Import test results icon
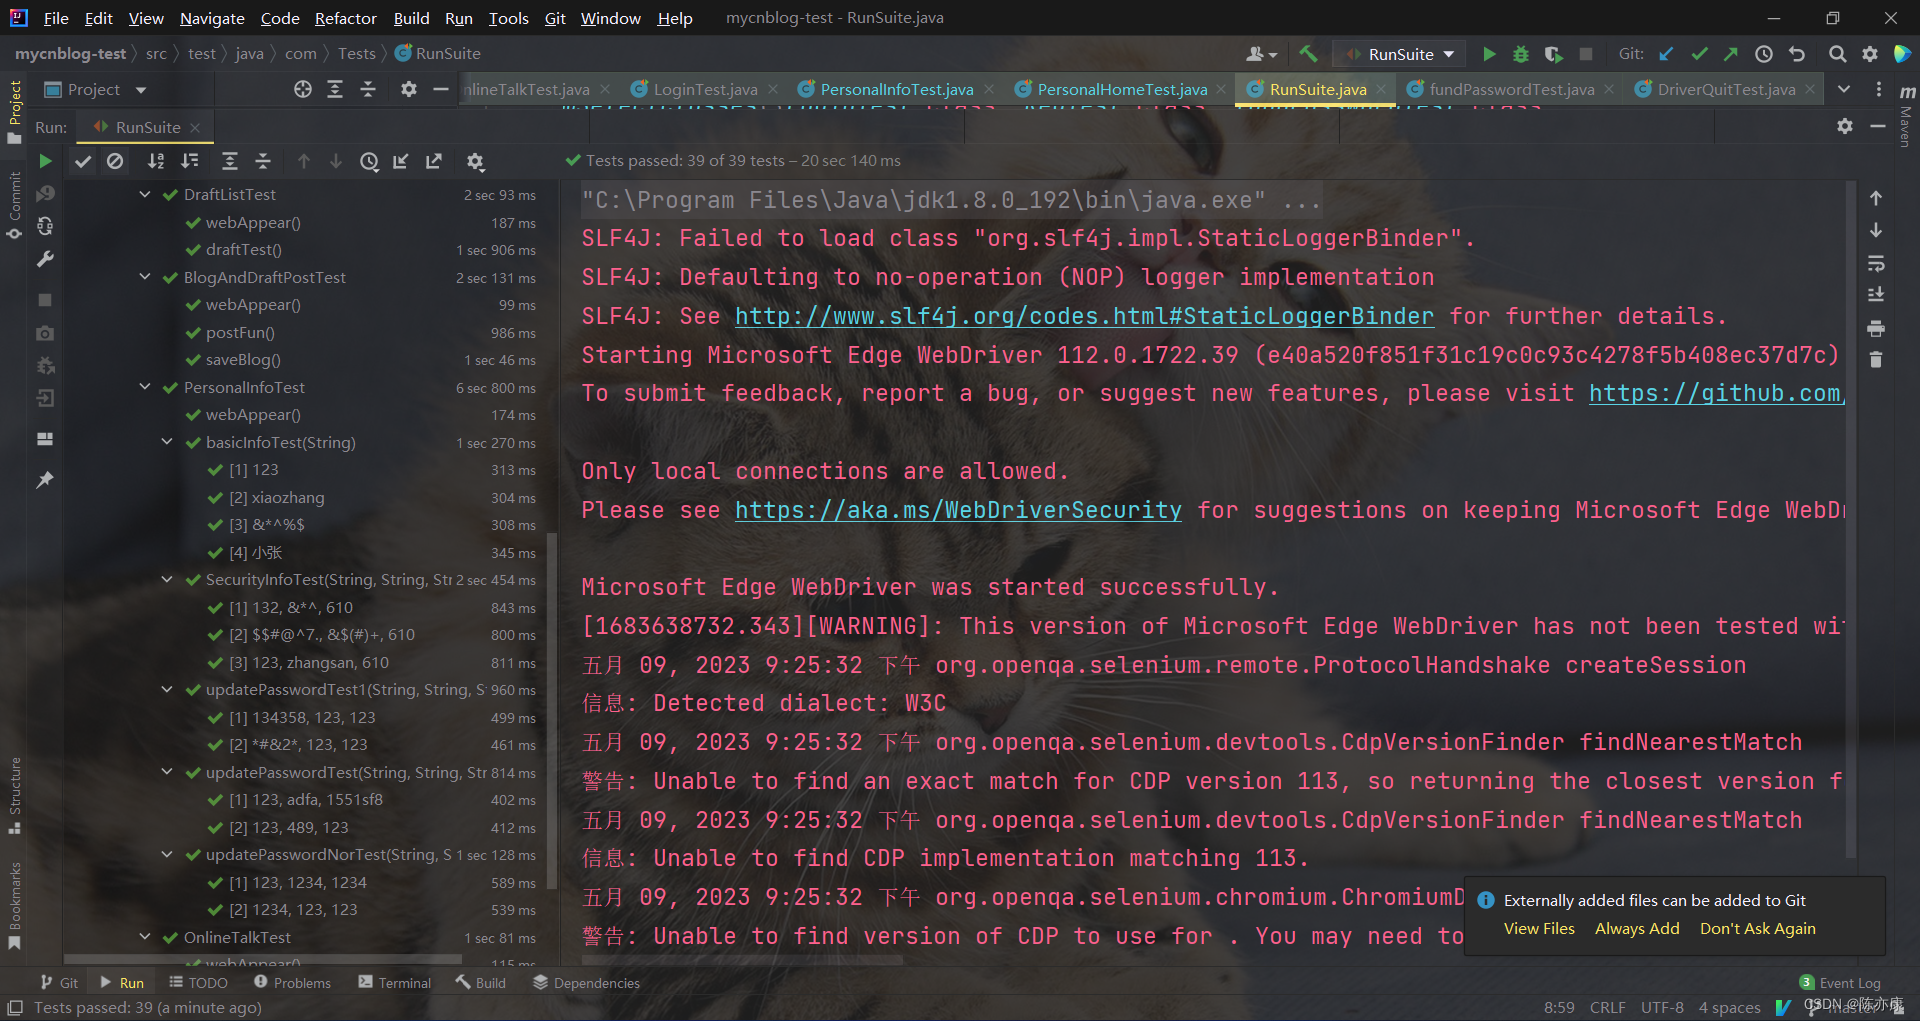This screenshot has height=1021, width=1920. pyautogui.click(x=401, y=161)
